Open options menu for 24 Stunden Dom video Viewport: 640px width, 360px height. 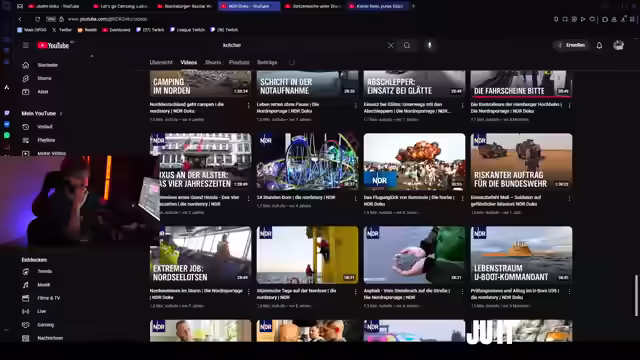(x=355, y=198)
